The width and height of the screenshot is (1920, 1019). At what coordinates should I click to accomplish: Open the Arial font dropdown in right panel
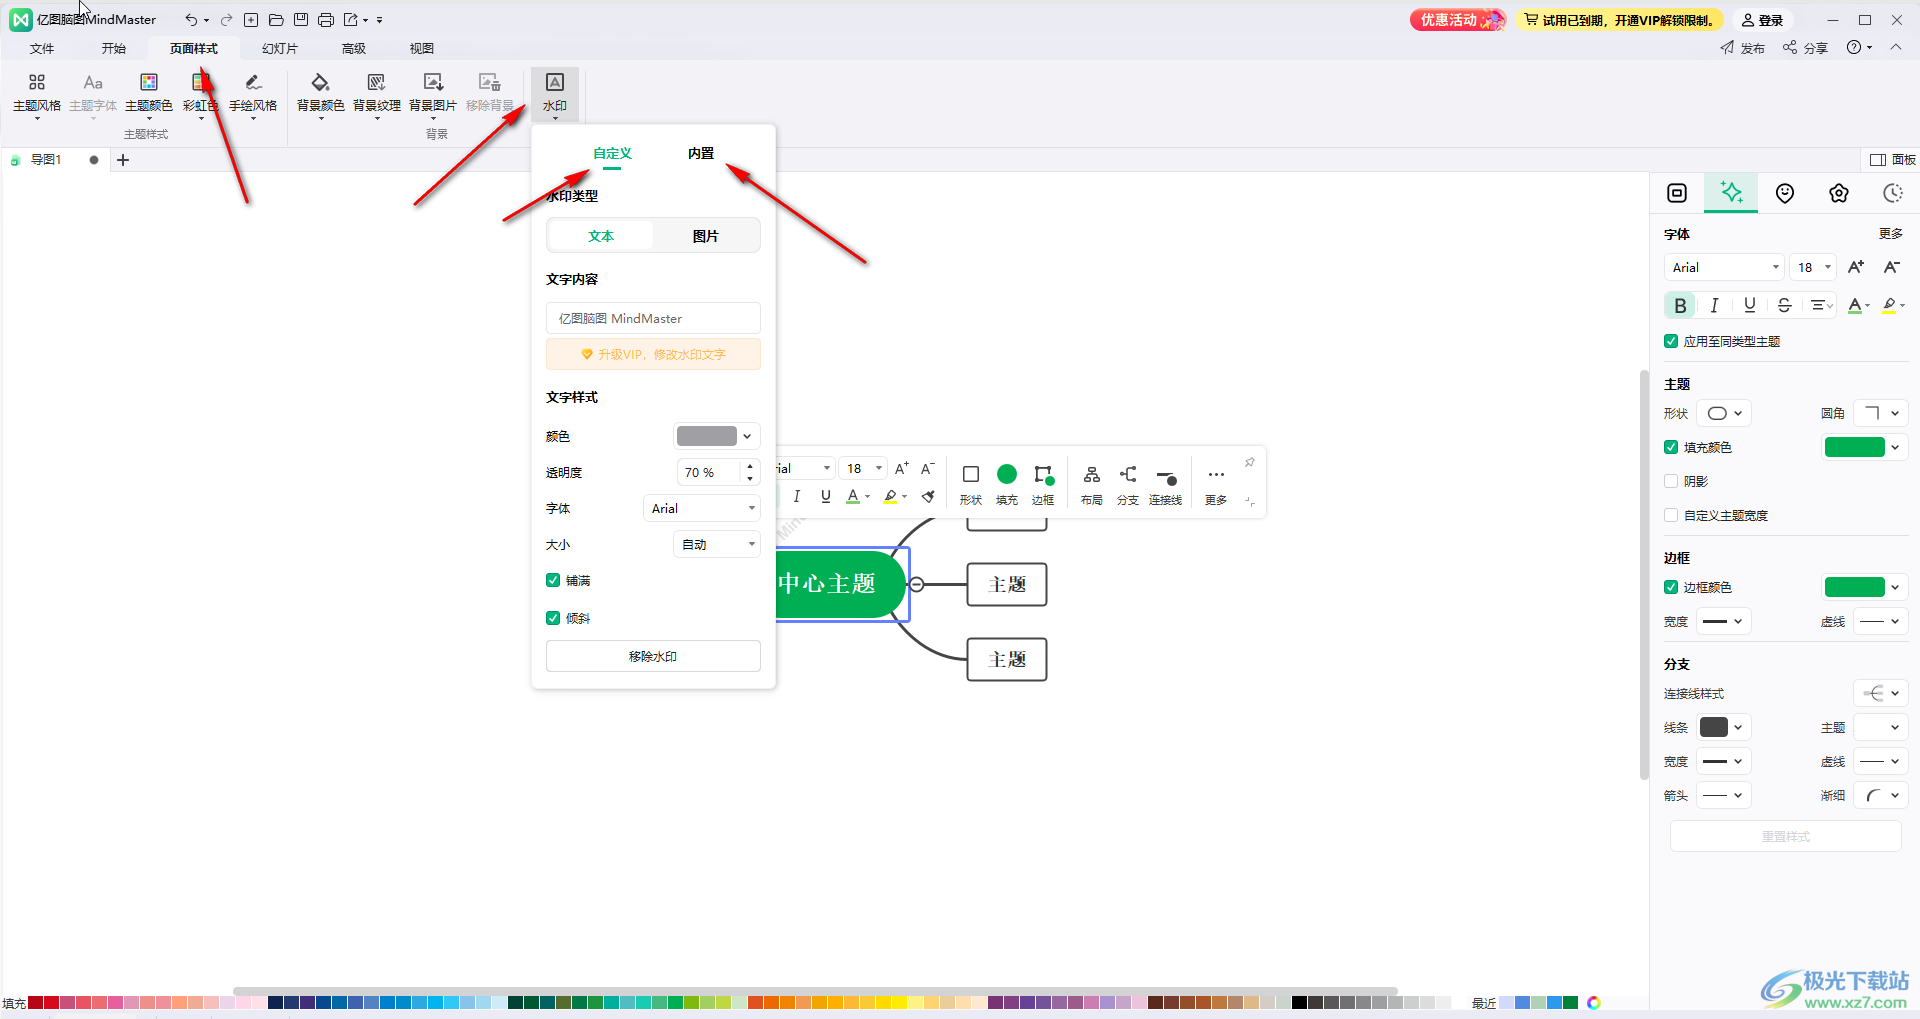point(1725,267)
